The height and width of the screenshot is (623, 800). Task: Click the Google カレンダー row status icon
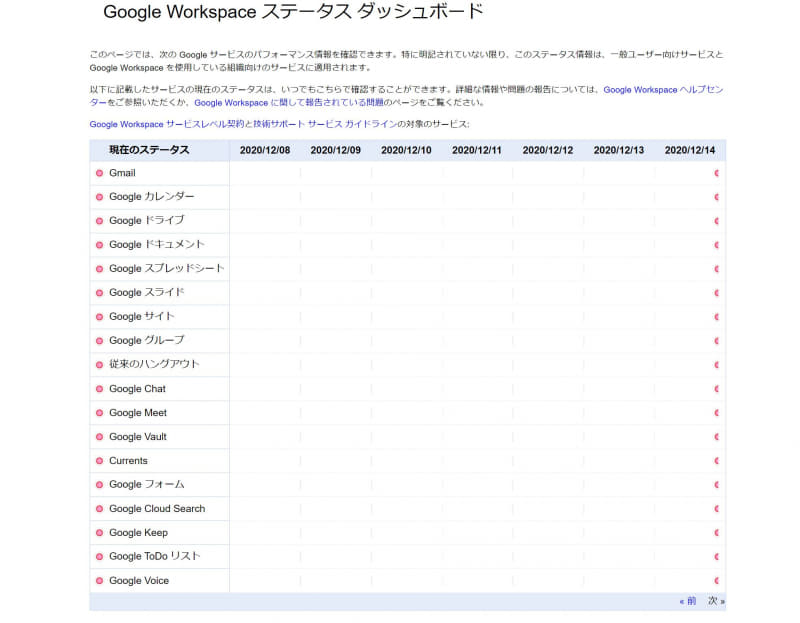click(99, 197)
